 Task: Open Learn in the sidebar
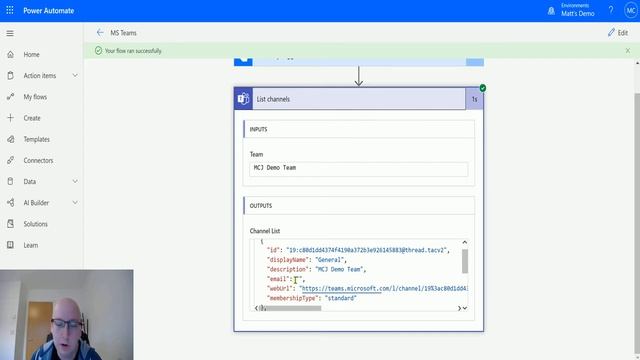point(31,245)
